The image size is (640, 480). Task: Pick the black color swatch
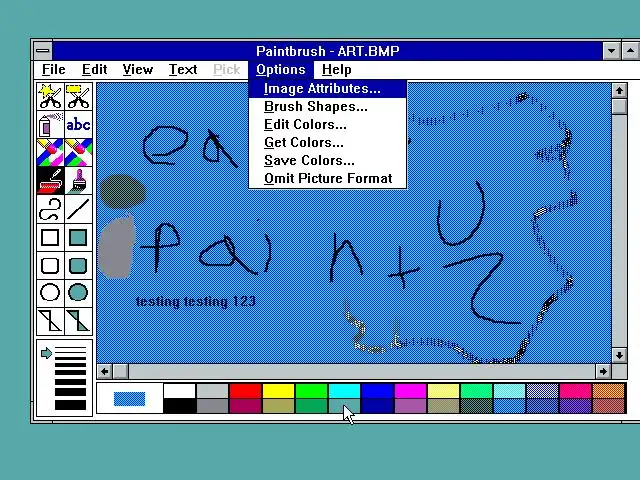tap(179, 406)
